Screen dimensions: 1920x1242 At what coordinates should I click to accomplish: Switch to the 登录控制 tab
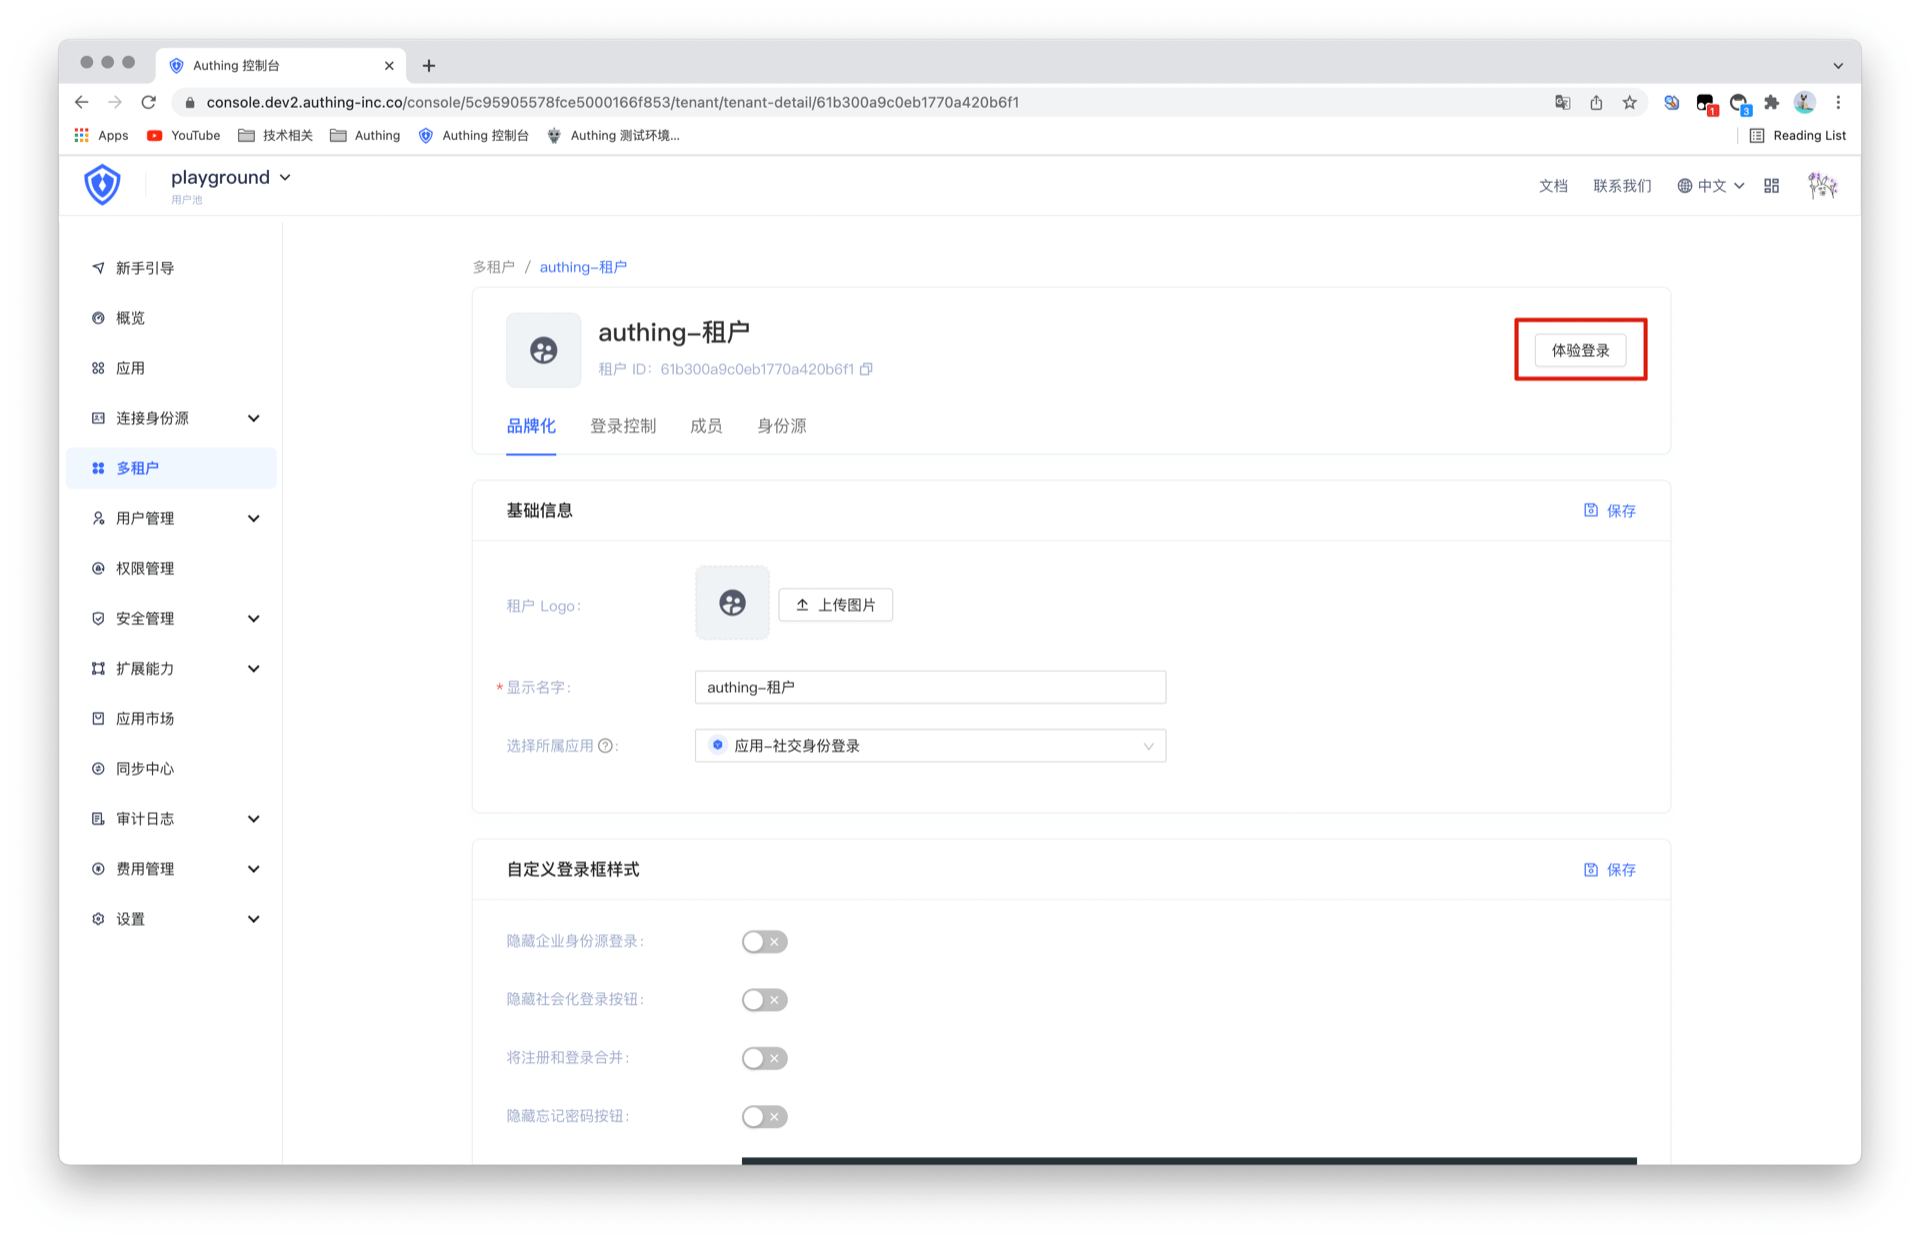point(622,426)
